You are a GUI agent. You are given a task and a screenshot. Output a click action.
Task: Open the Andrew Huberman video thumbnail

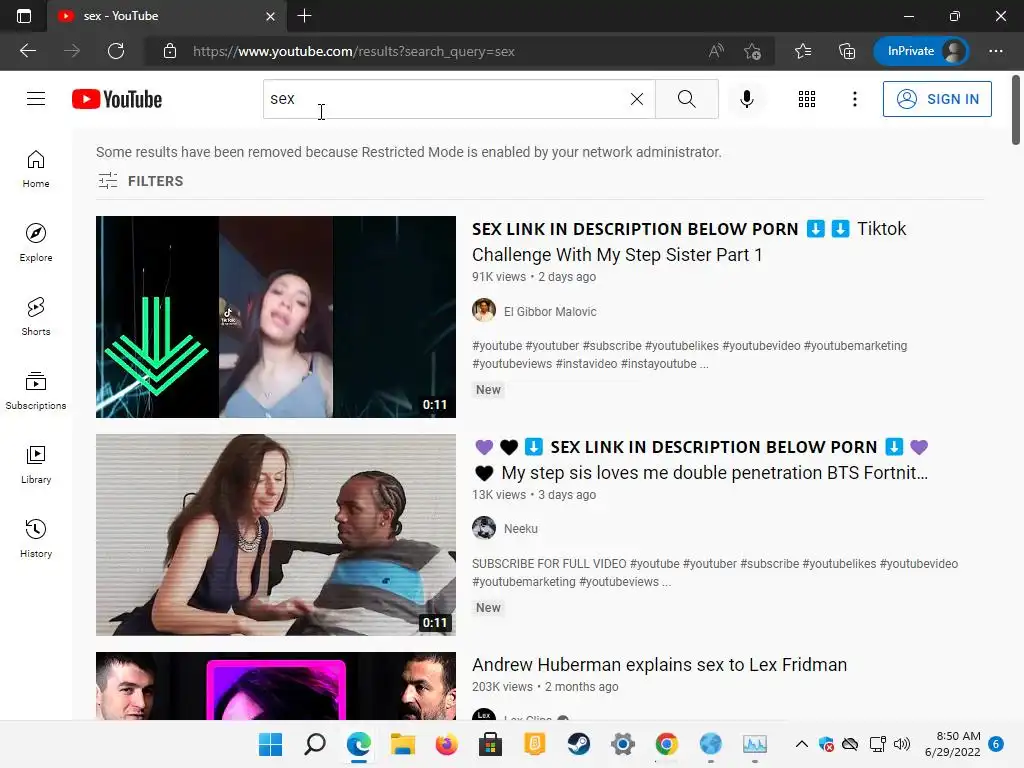click(x=276, y=686)
